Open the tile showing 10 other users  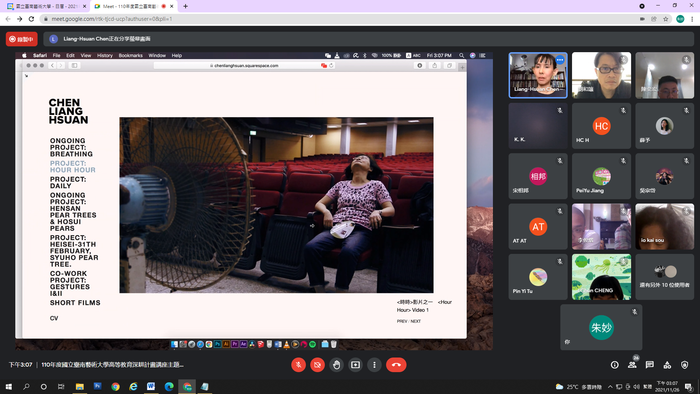pyautogui.click(x=664, y=277)
